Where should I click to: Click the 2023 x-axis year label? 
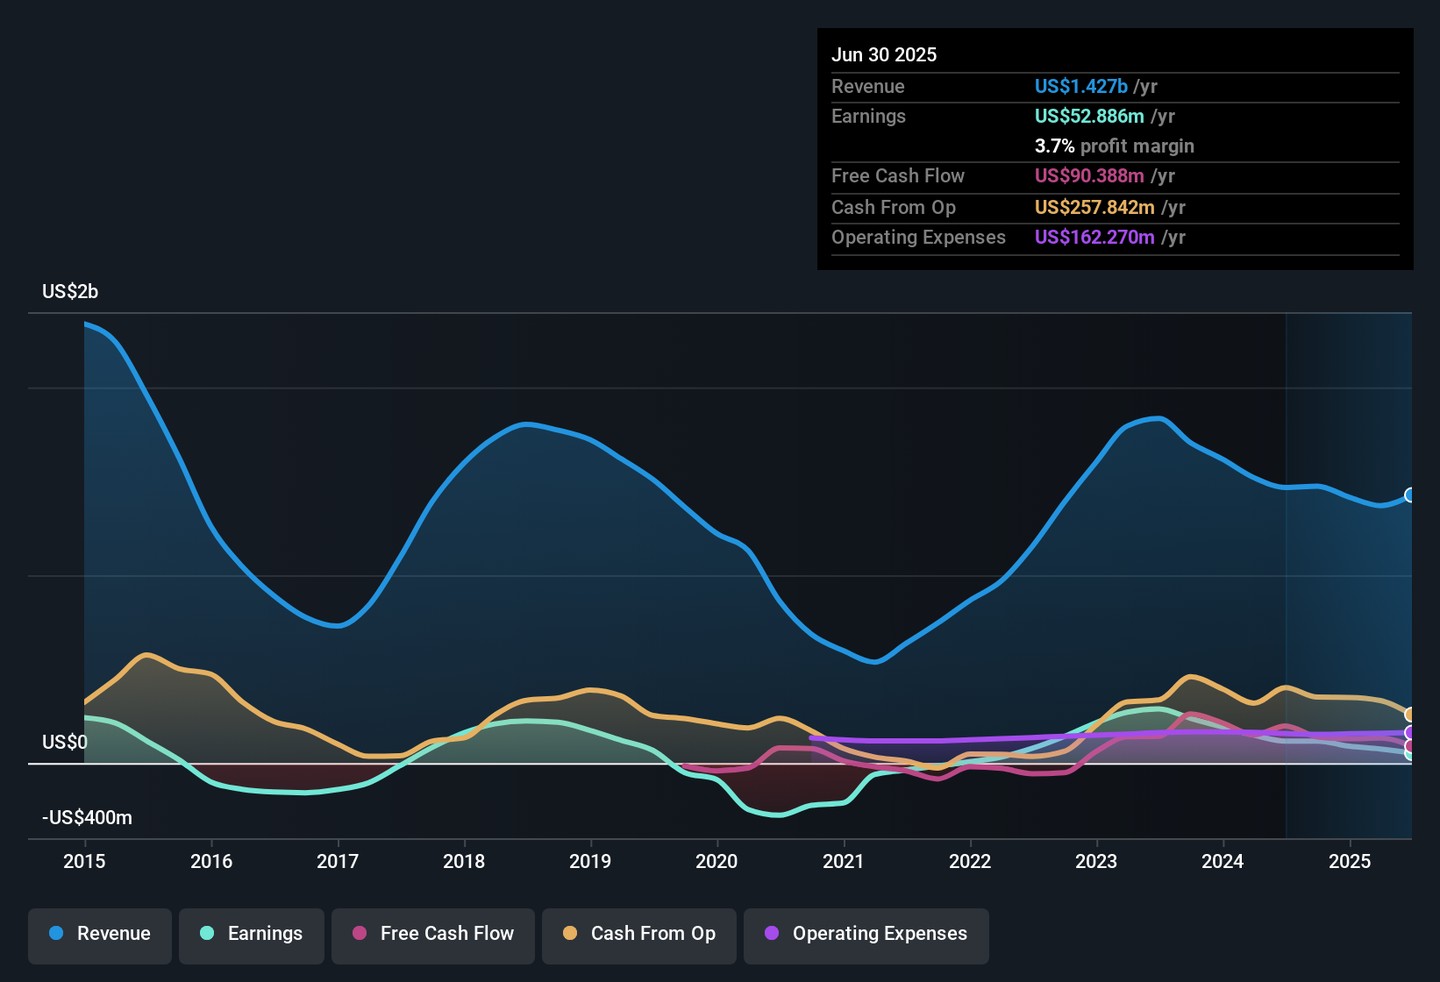pos(1096,862)
